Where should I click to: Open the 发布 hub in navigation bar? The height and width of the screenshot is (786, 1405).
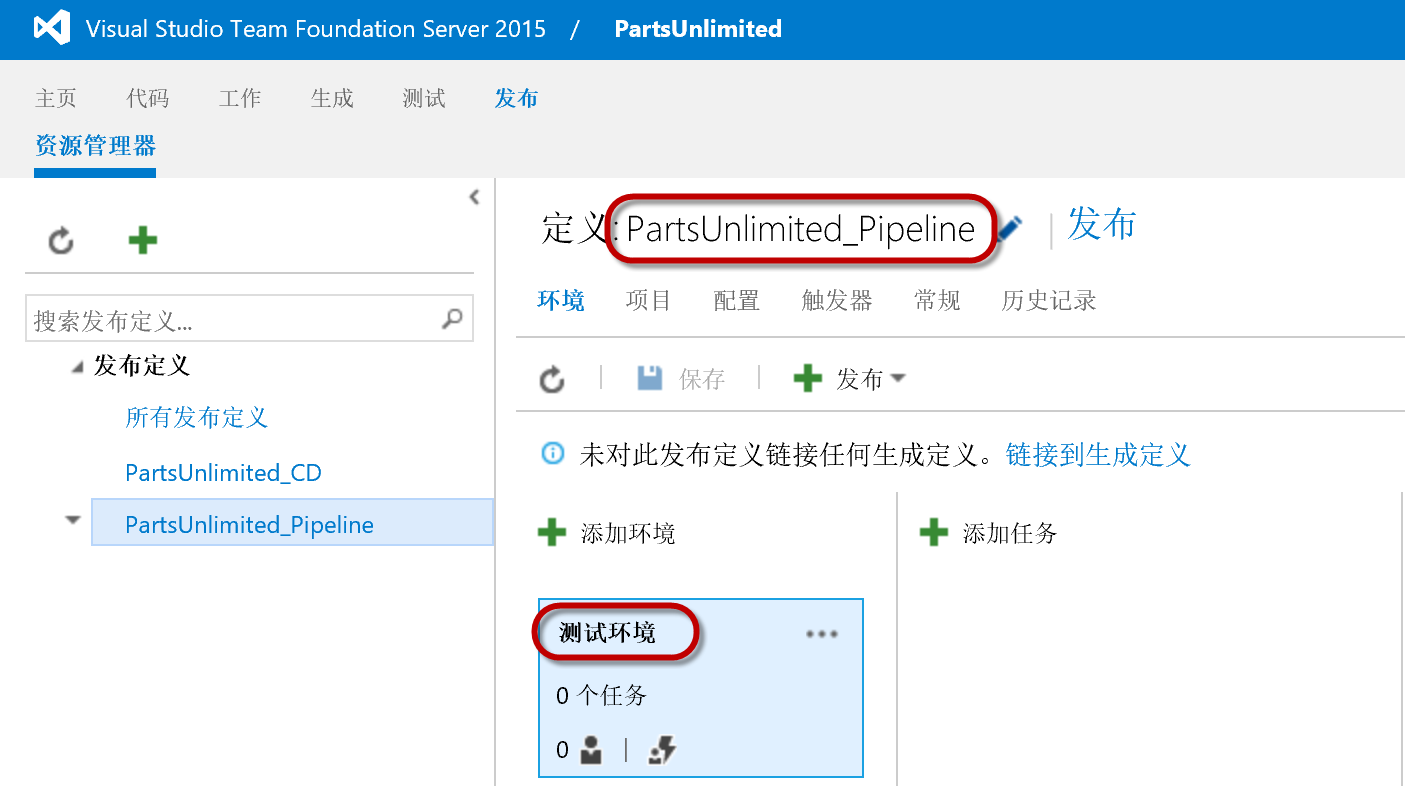(517, 98)
